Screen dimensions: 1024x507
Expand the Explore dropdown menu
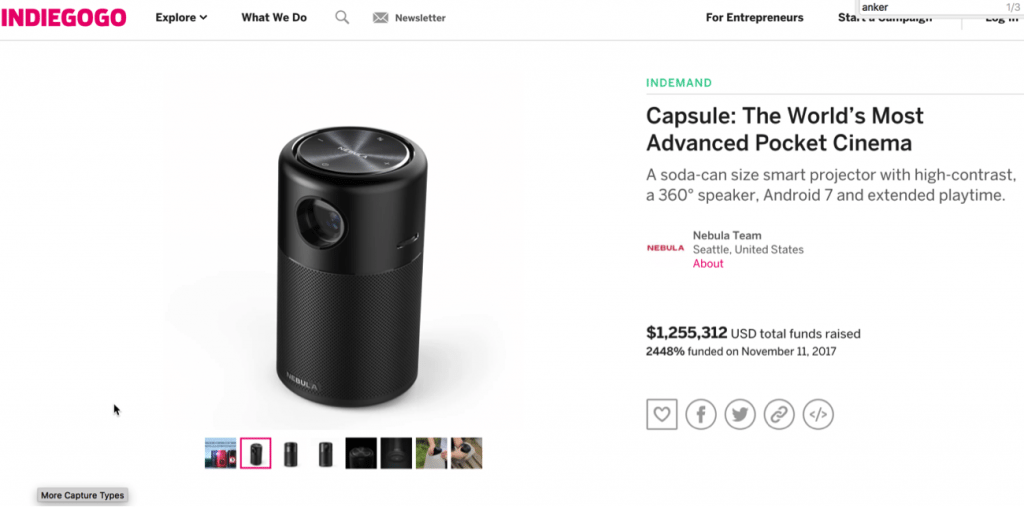(182, 18)
